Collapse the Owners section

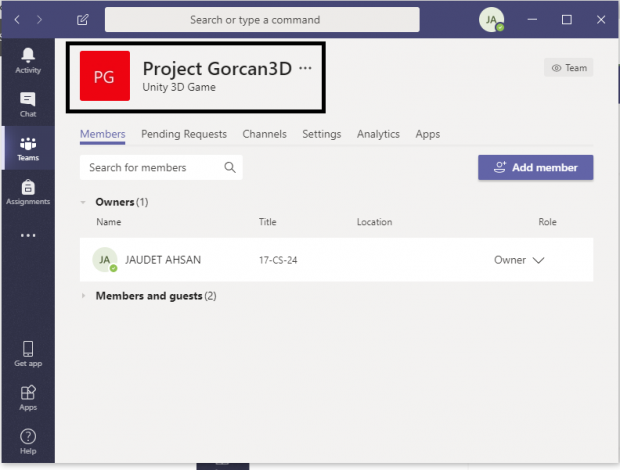83,202
